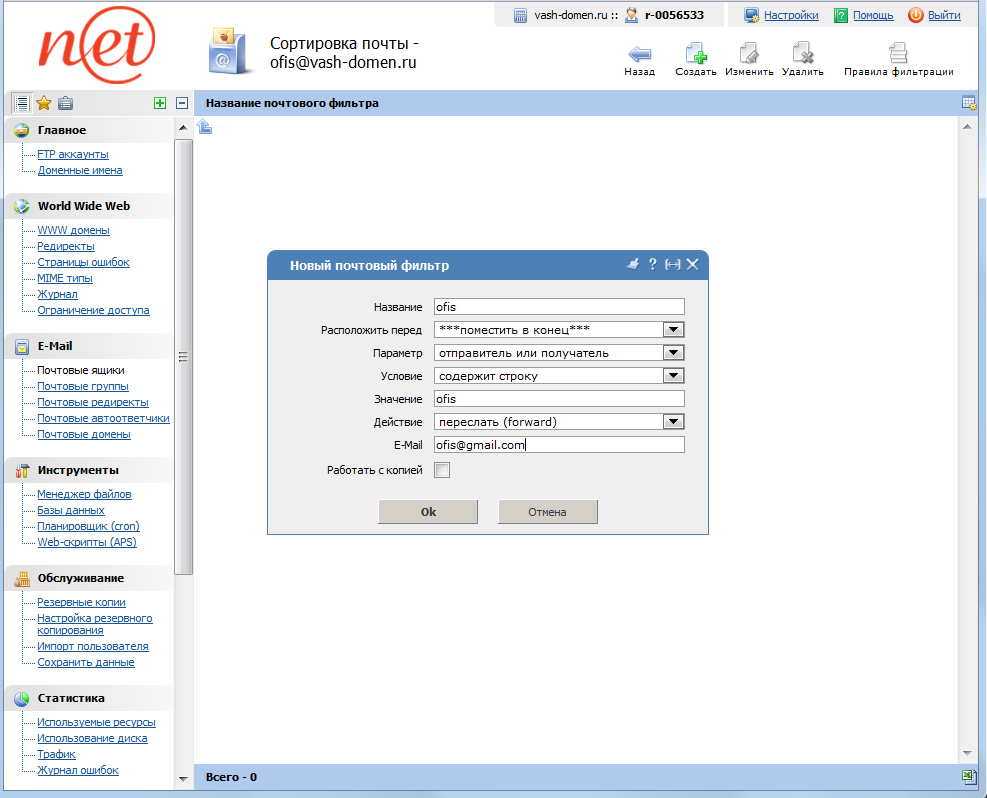This screenshot has height=798, width=987.
Task: Click the Изменить edit icon
Action: pyautogui.click(x=749, y=54)
